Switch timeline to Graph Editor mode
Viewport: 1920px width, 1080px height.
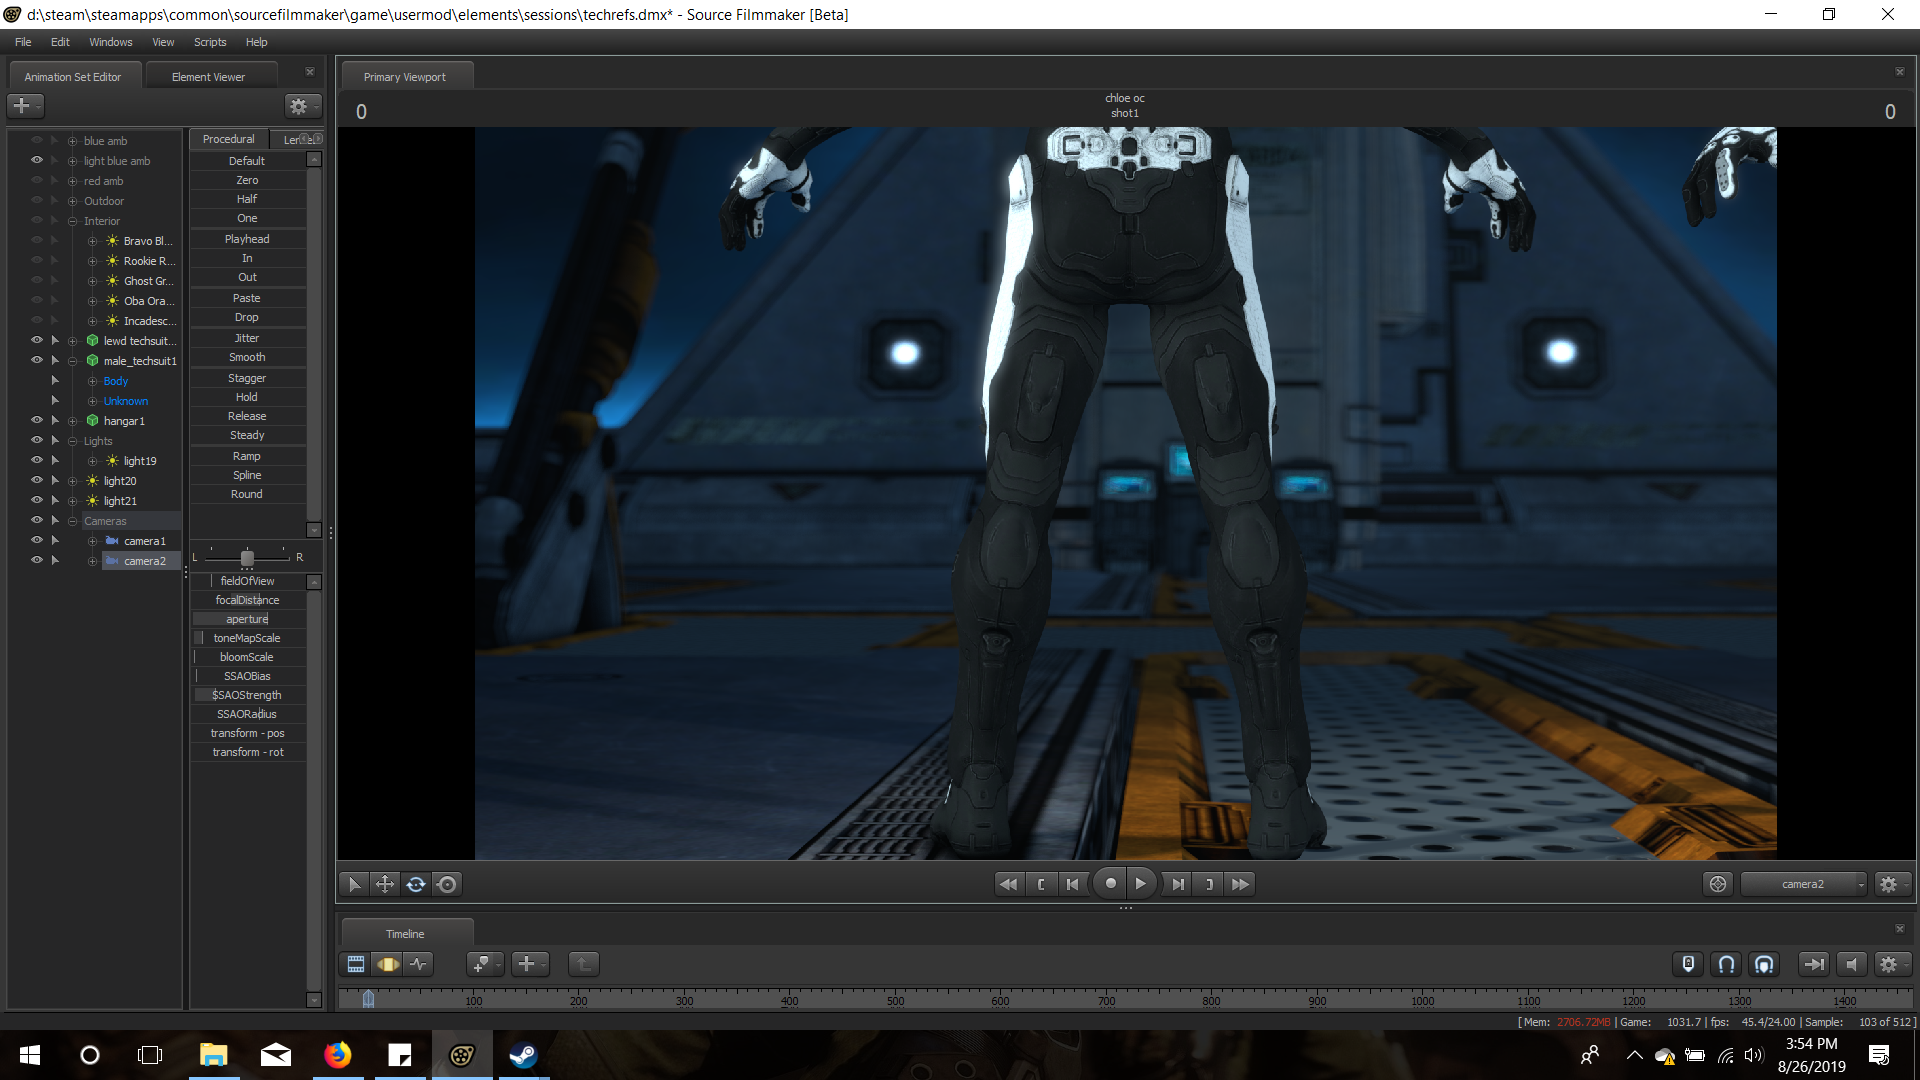point(419,964)
